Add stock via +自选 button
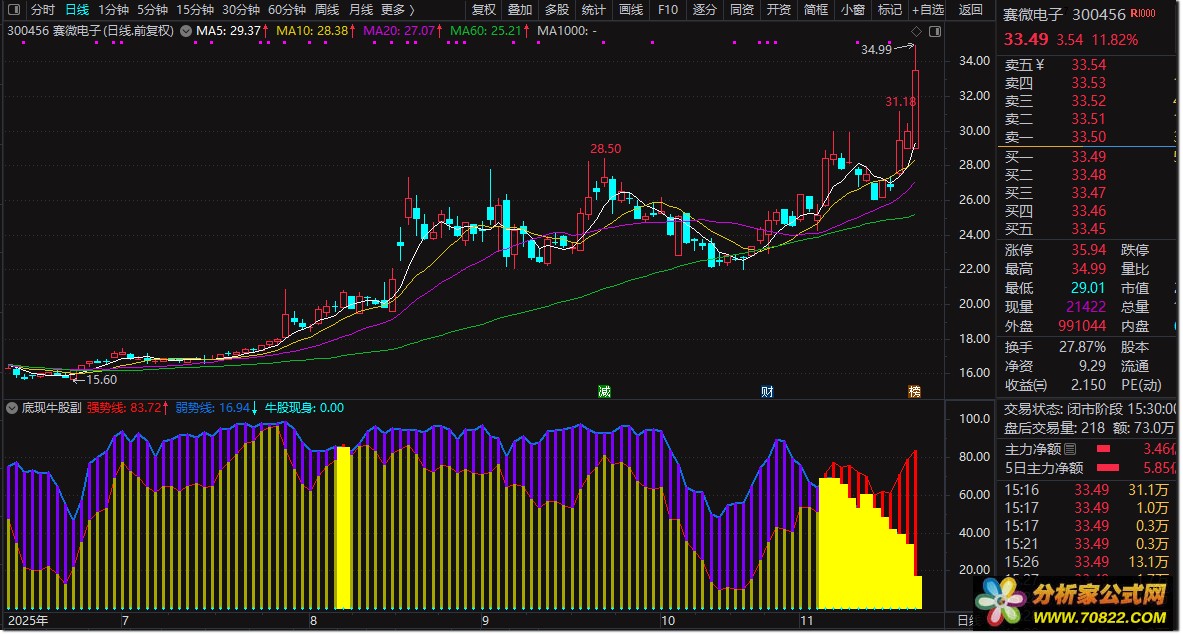The width and height of the screenshot is (1183, 634). coord(927,10)
